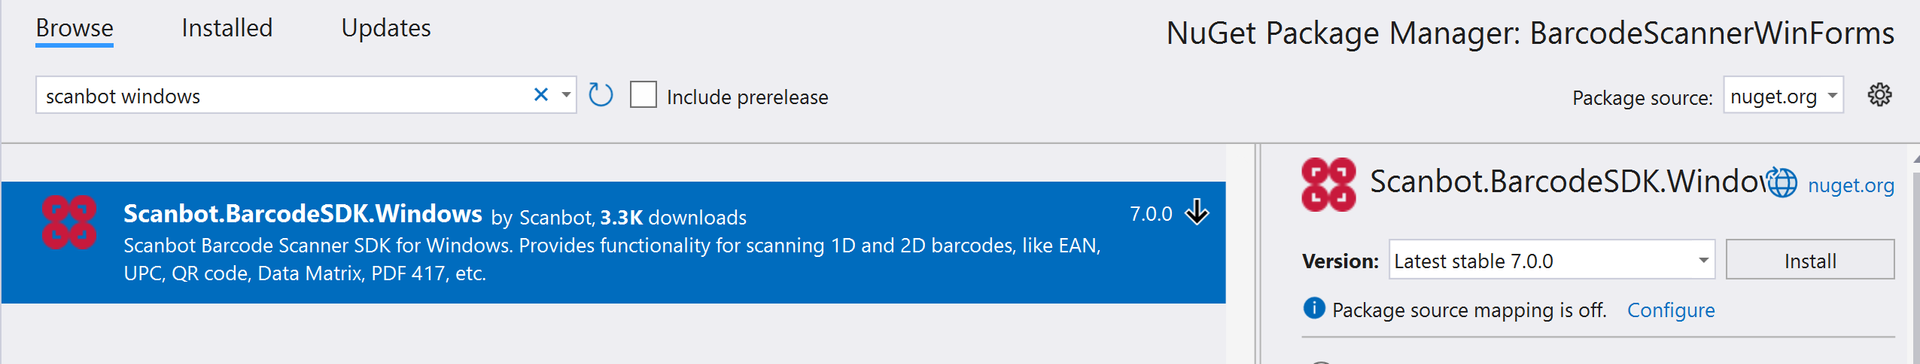Click the Install button

pyautogui.click(x=1810, y=260)
